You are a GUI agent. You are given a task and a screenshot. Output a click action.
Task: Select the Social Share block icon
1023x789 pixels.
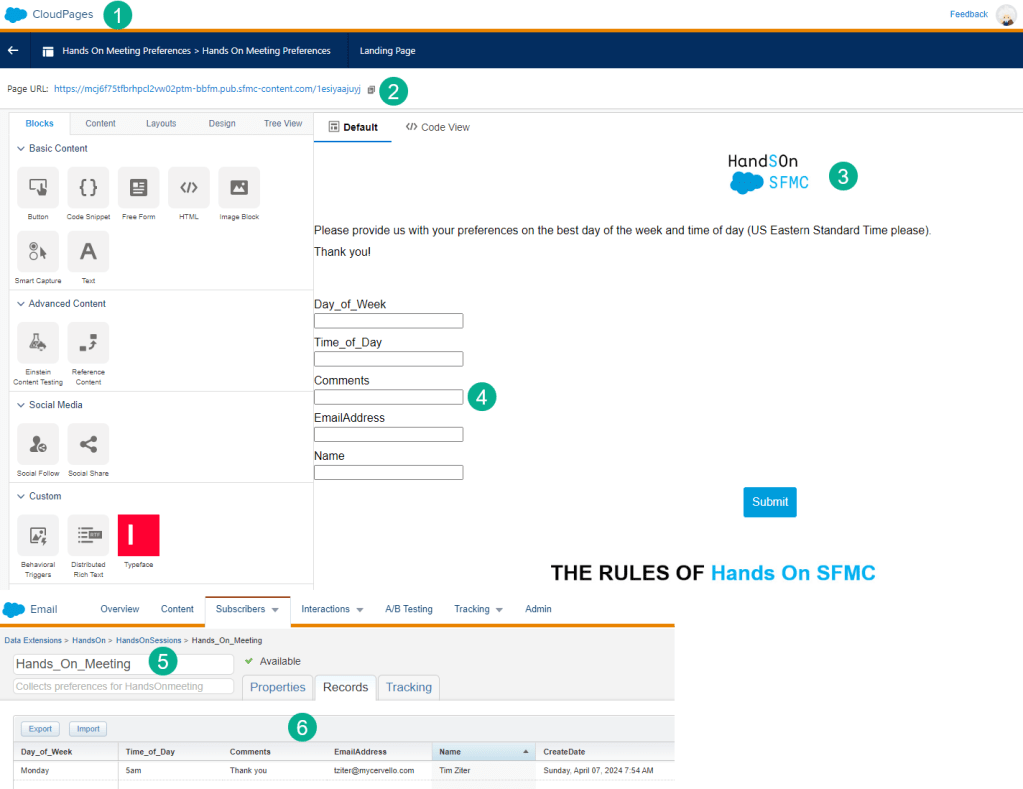[x=88, y=444]
